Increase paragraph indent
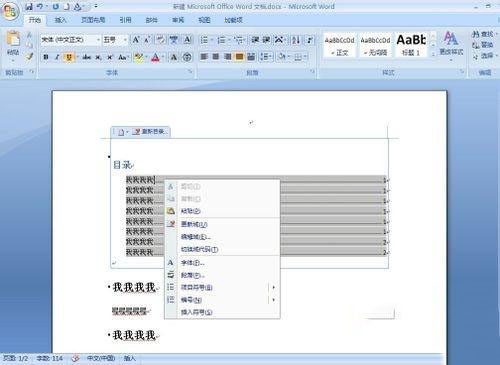The image size is (500, 365). pyautogui.click(x=266, y=40)
